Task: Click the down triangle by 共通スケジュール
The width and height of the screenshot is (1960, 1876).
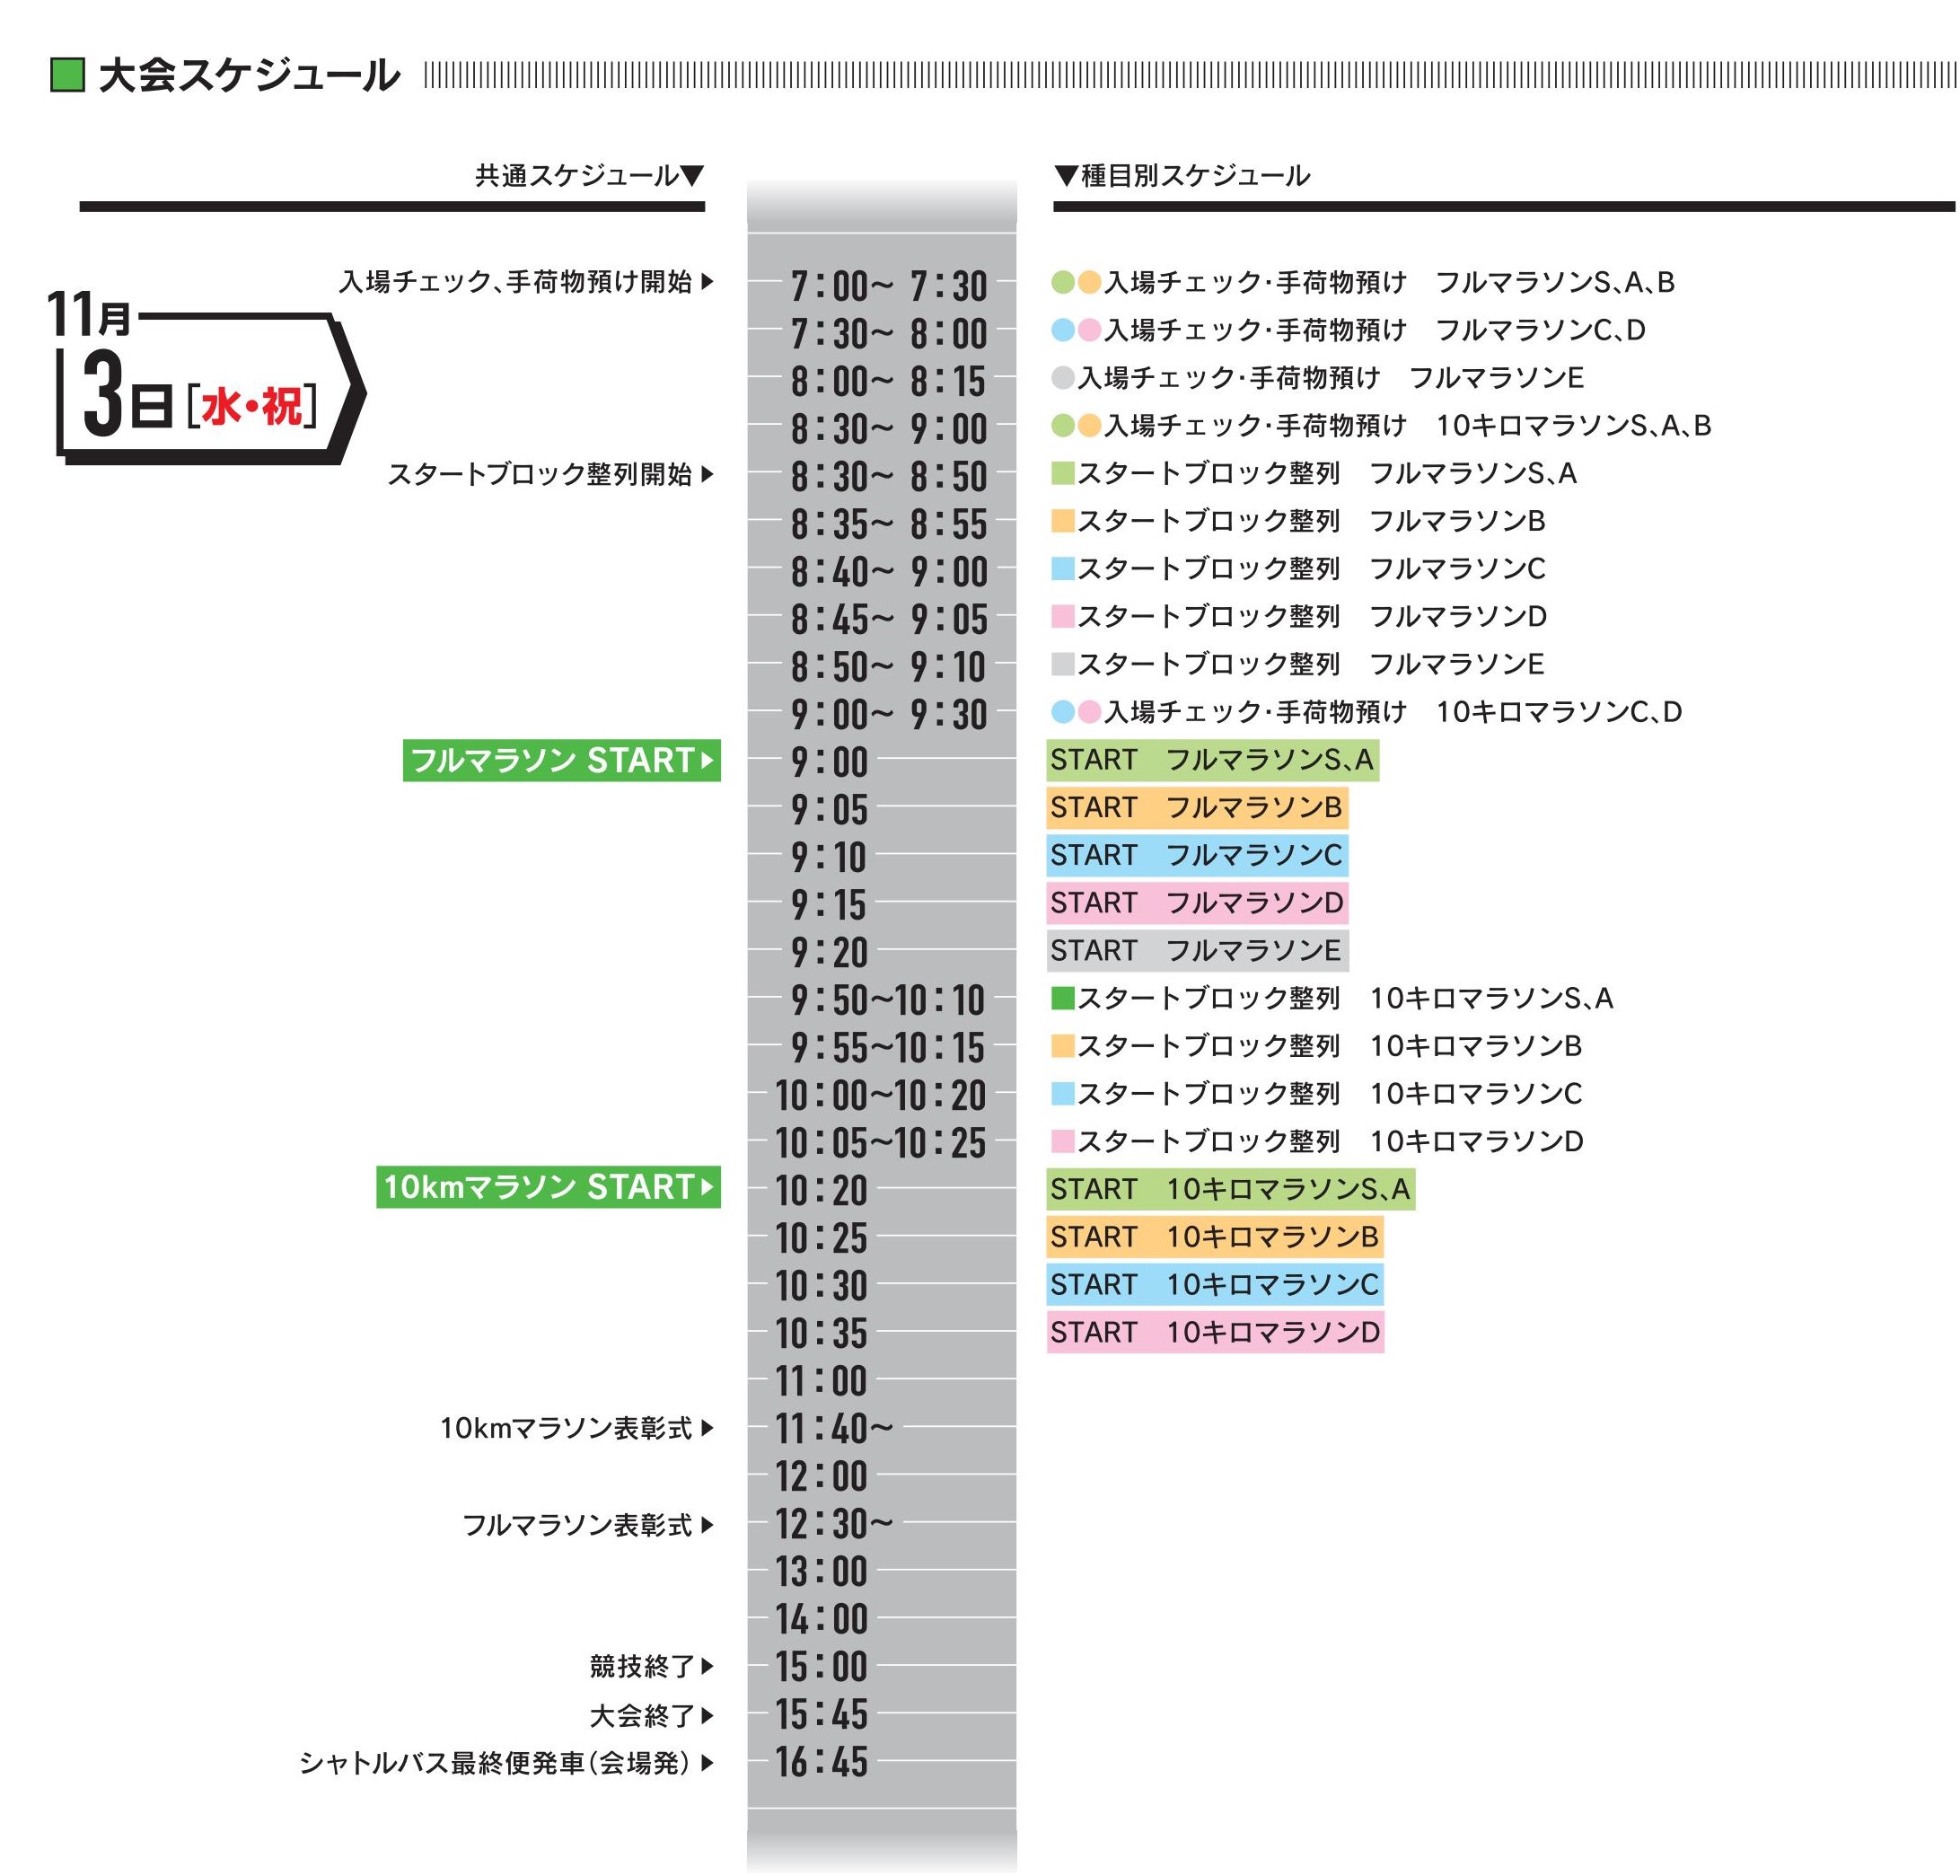Action: 692,176
